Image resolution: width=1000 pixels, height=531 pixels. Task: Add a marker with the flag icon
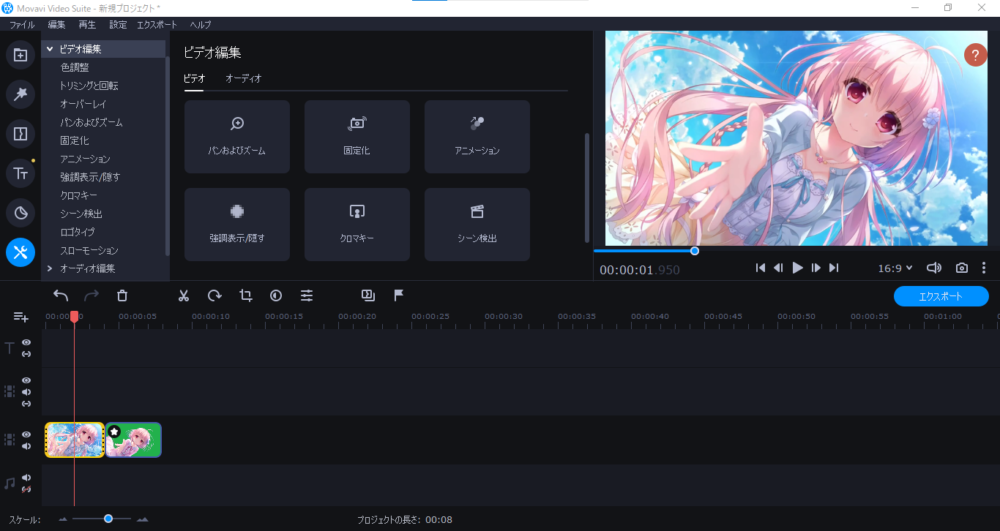pyautogui.click(x=399, y=295)
